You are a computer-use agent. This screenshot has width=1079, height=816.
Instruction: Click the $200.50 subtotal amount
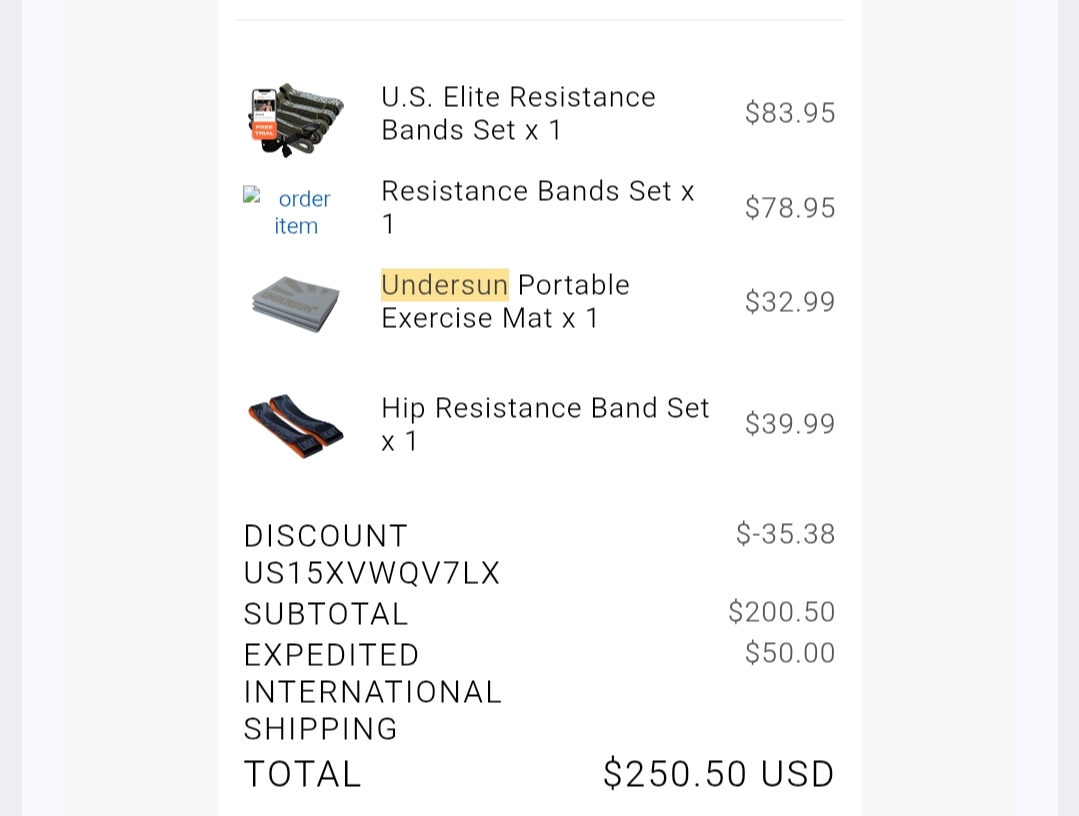coord(782,612)
